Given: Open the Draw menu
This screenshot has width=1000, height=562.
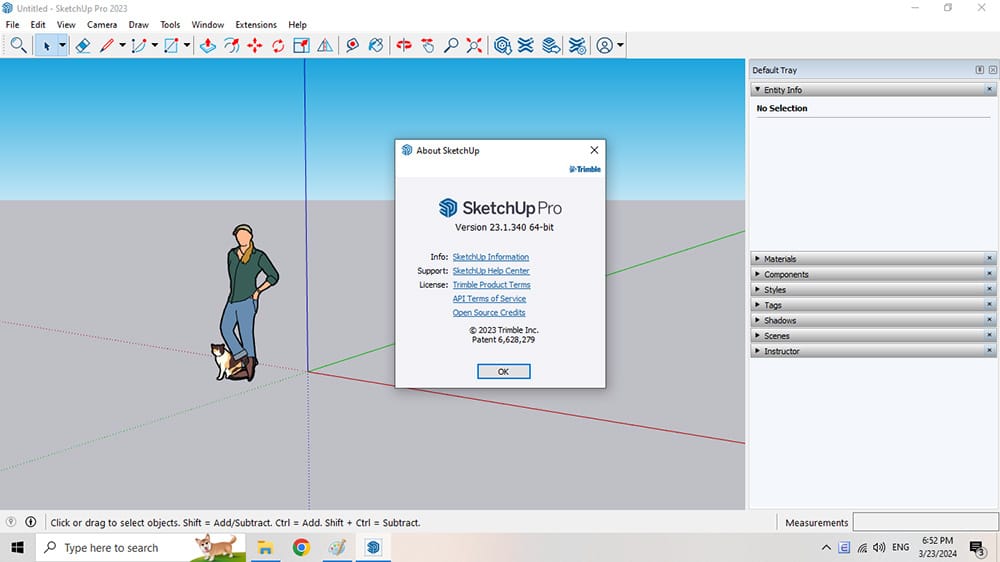Looking at the screenshot, I should pos(138,25).
